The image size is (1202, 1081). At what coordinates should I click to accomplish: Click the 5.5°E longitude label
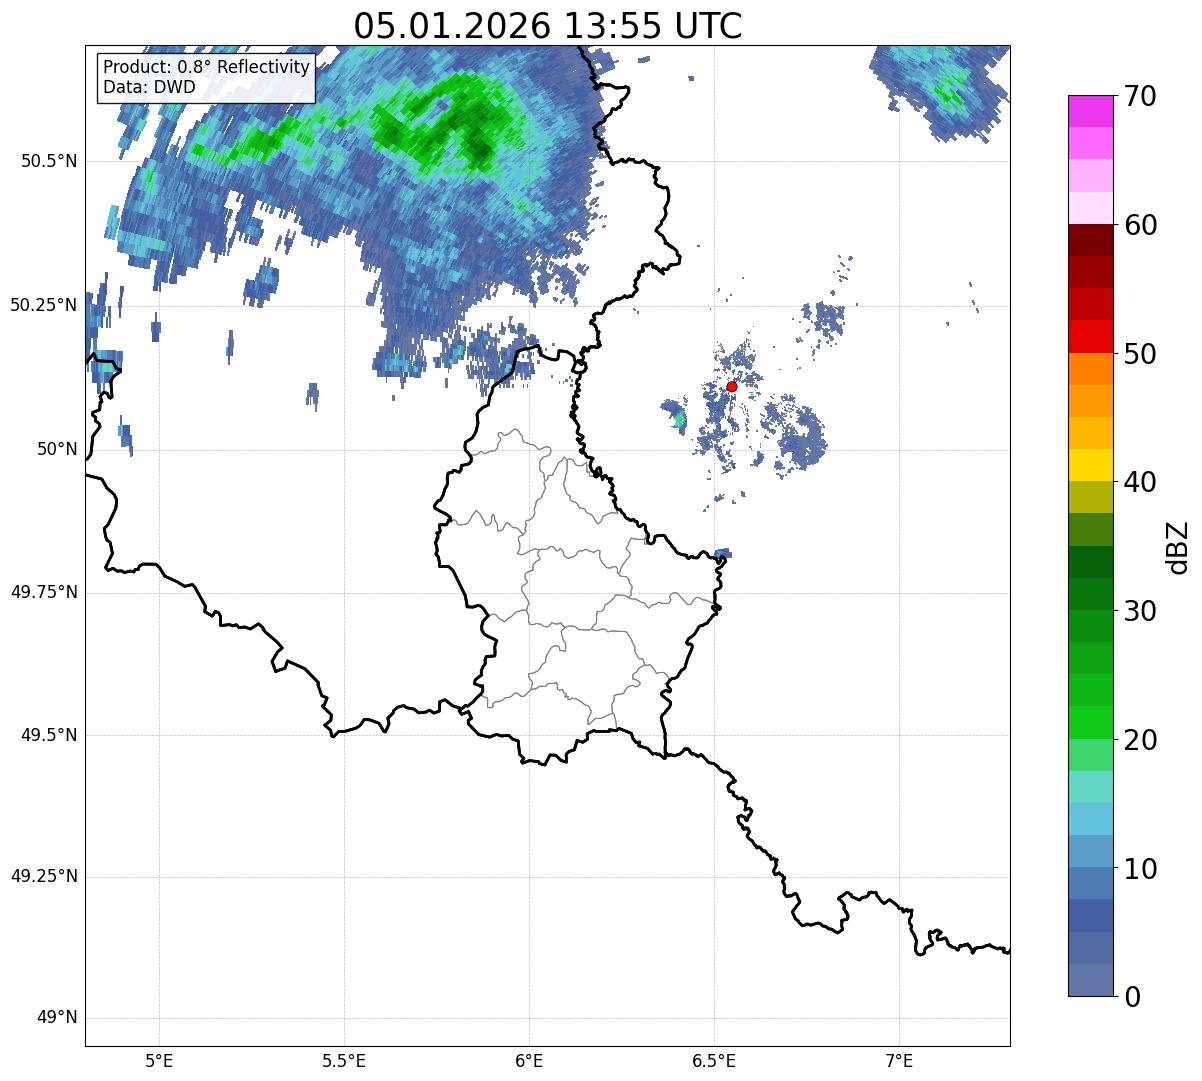pyautogui.click(x=344, y=1060)
